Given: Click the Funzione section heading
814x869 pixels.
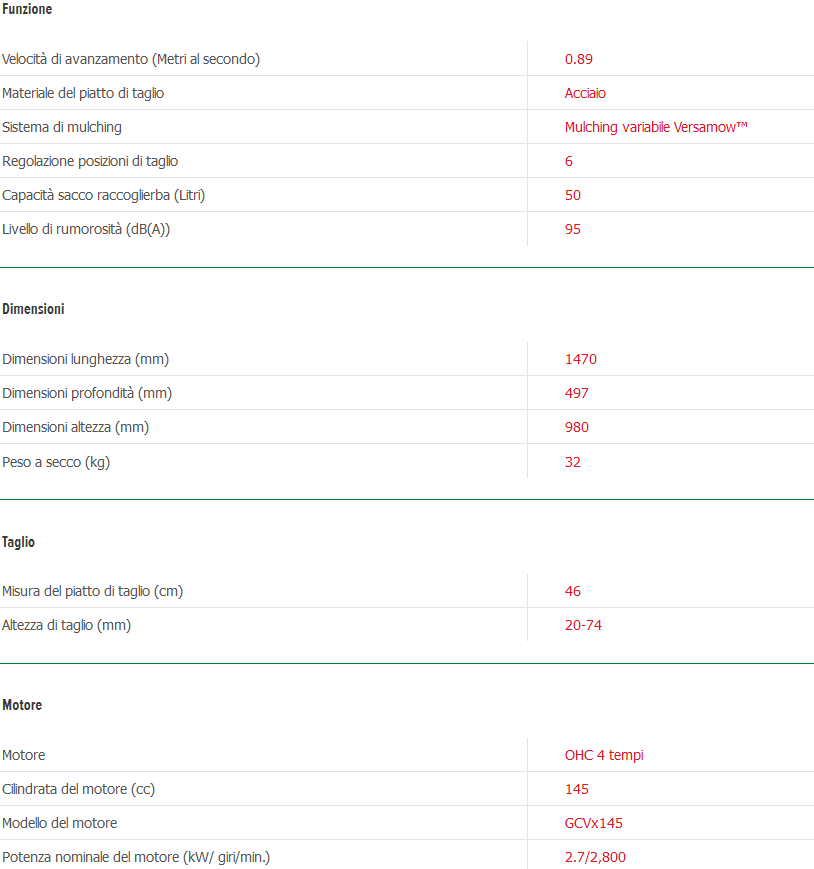Looking at the screenshot, I should [27, 9].
